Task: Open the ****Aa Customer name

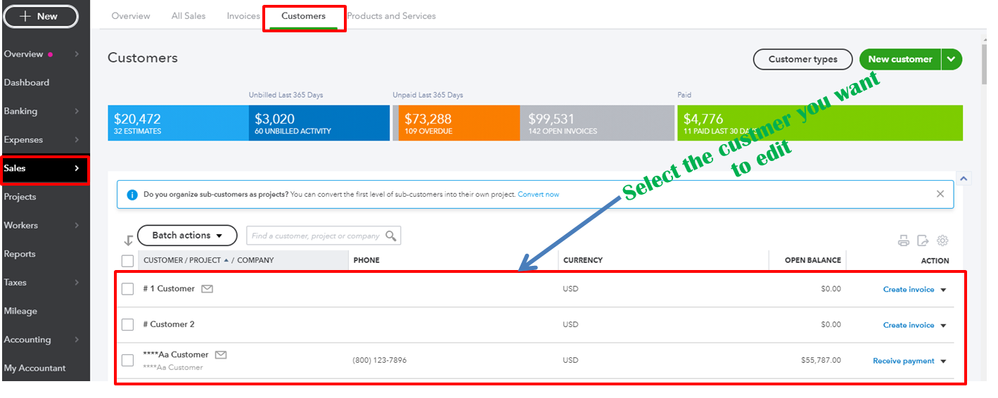Action: click(176, 354)
